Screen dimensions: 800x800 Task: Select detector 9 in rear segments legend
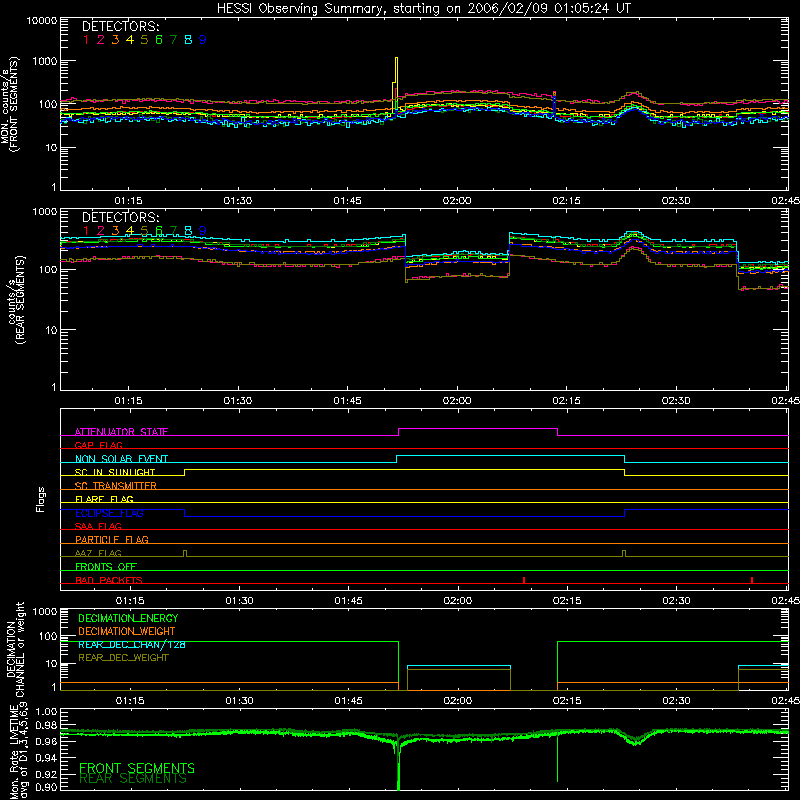[x=203, y=231]
